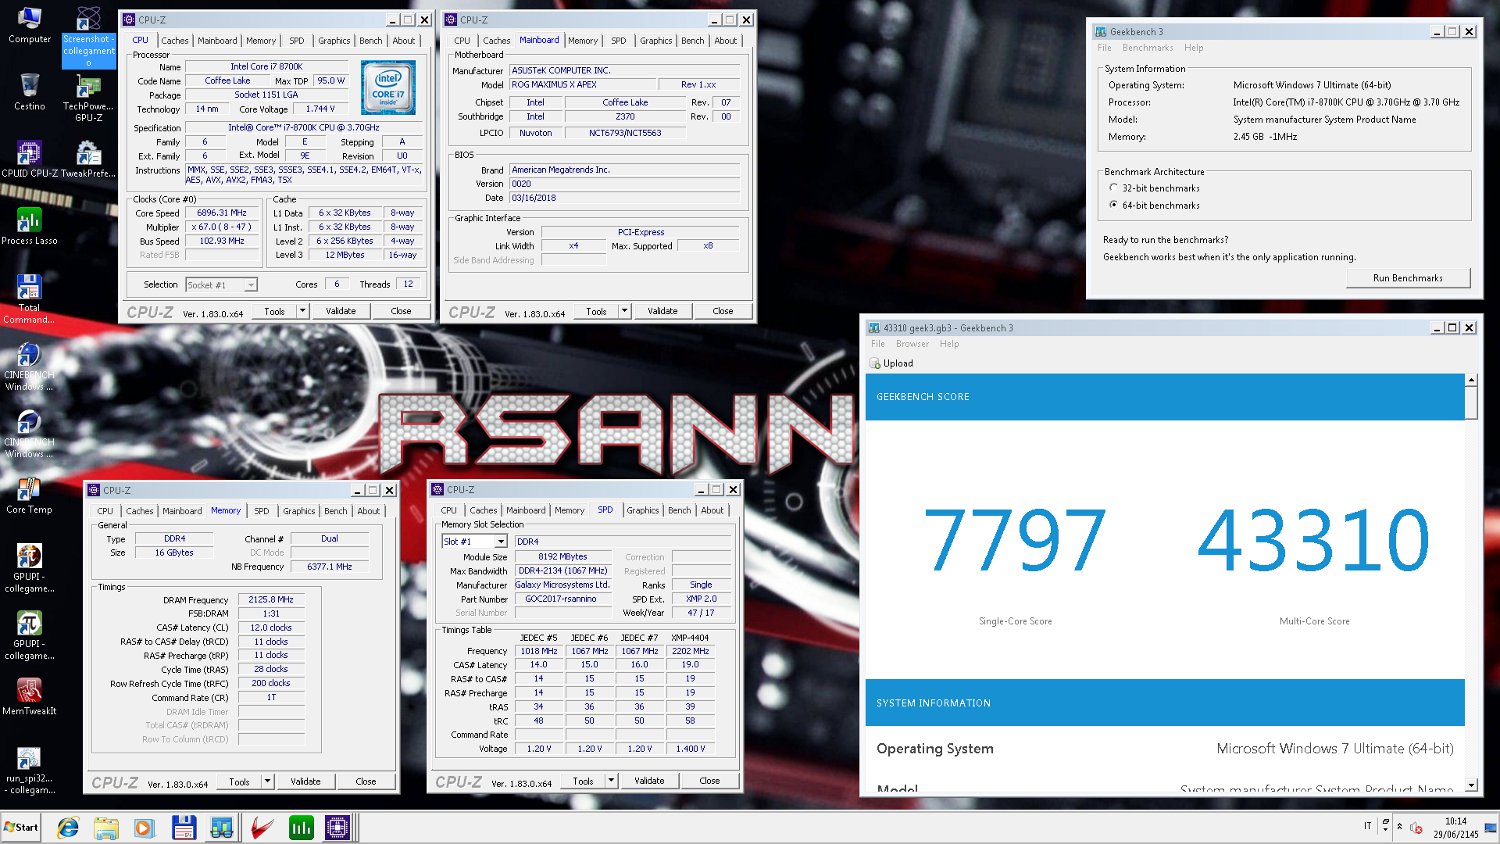
Task: Expand Tools dropdown arrow in Memory window
Action: click(x=267, y=781)
